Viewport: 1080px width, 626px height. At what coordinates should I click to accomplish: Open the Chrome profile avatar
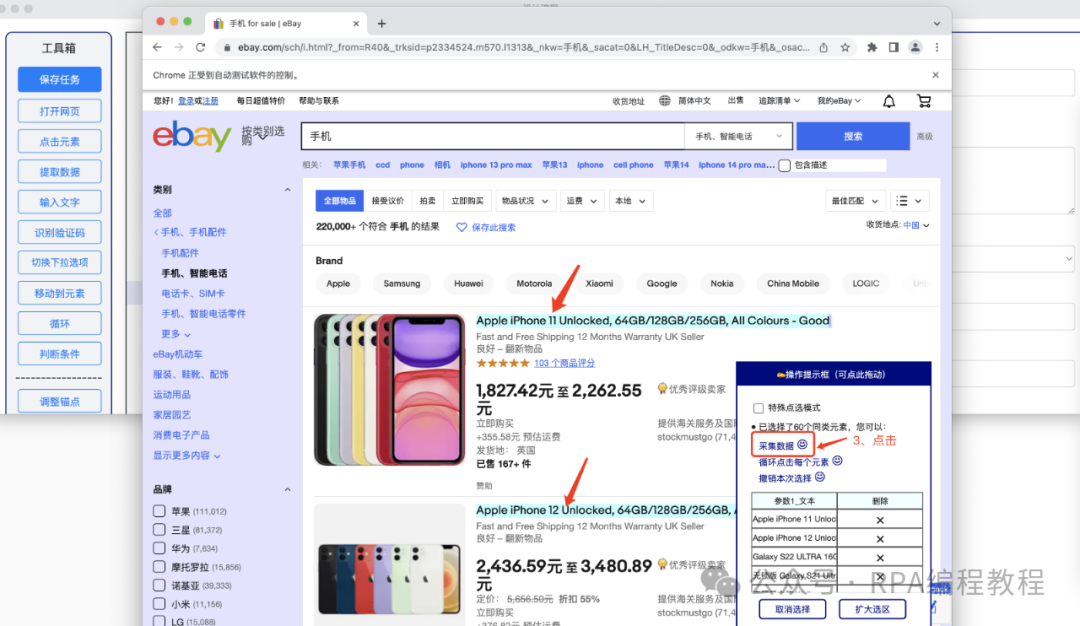(915, 48)
